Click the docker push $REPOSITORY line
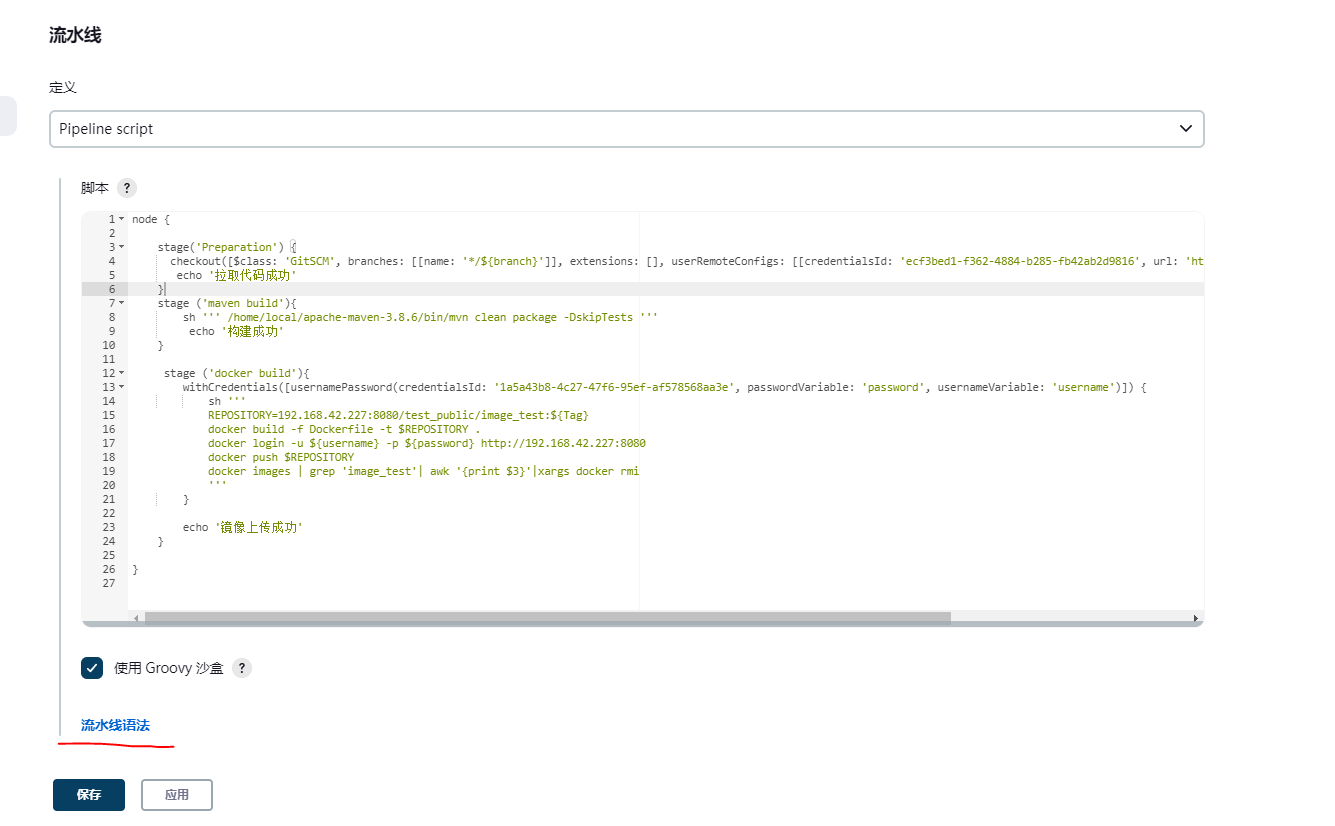 coord(281,457)
